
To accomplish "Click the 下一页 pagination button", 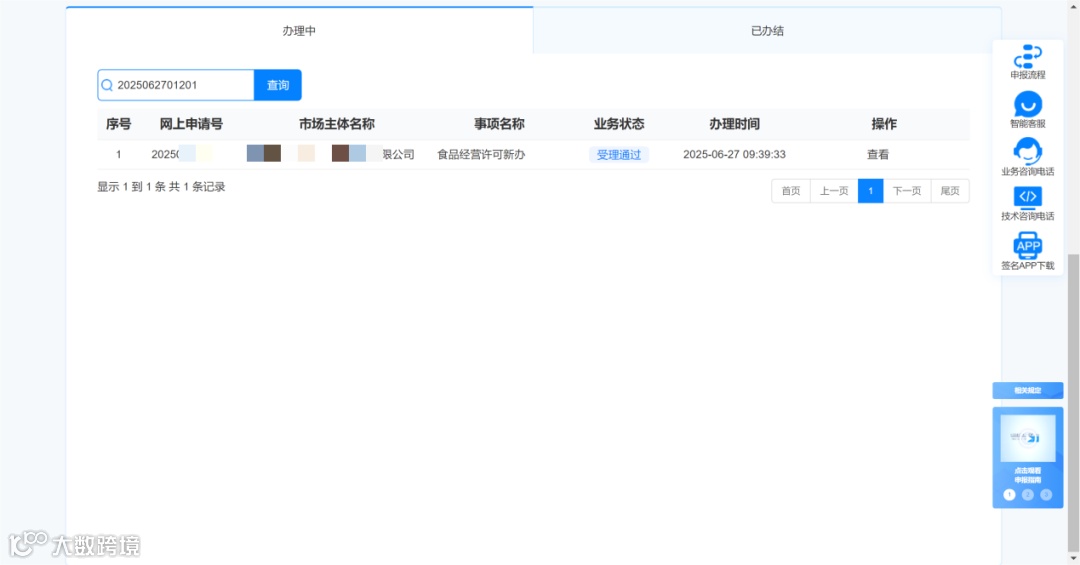I will tap(907, 191).
